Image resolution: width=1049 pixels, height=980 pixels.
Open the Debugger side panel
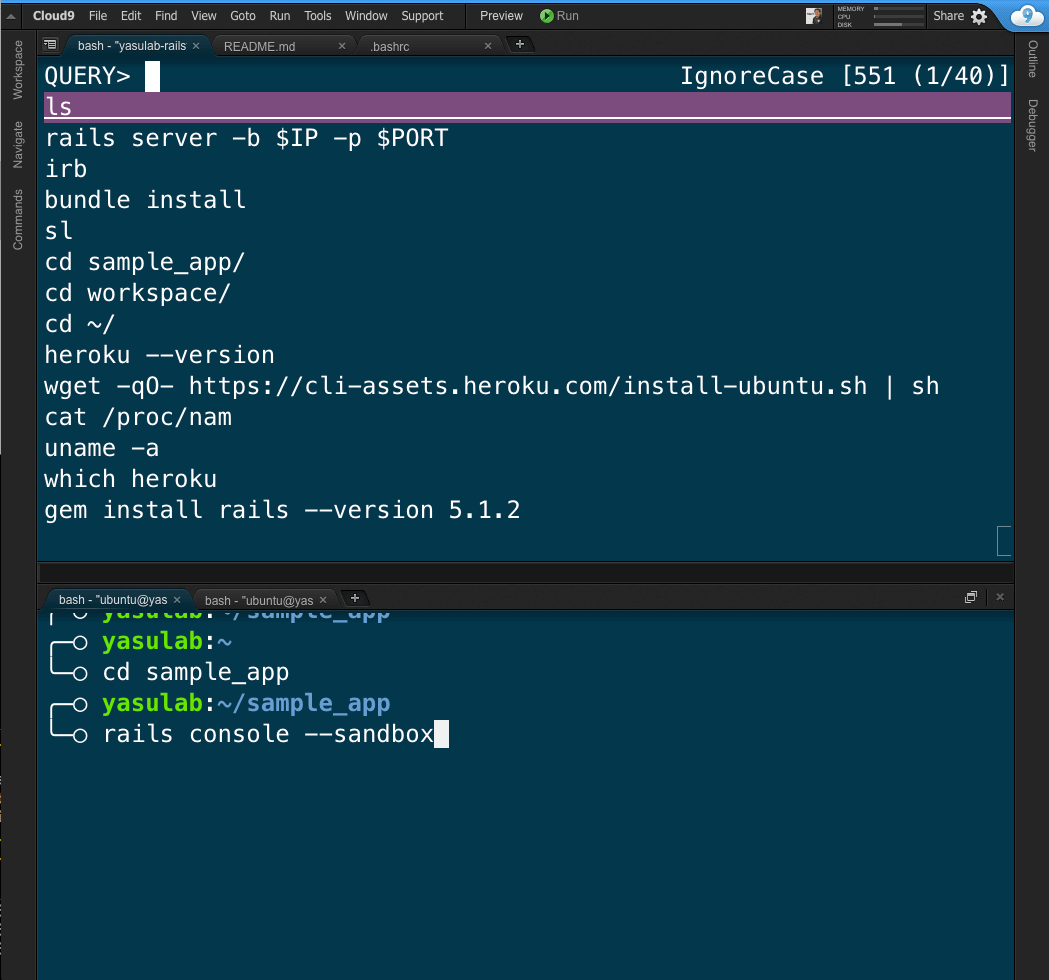click(x=1032, y=125)
